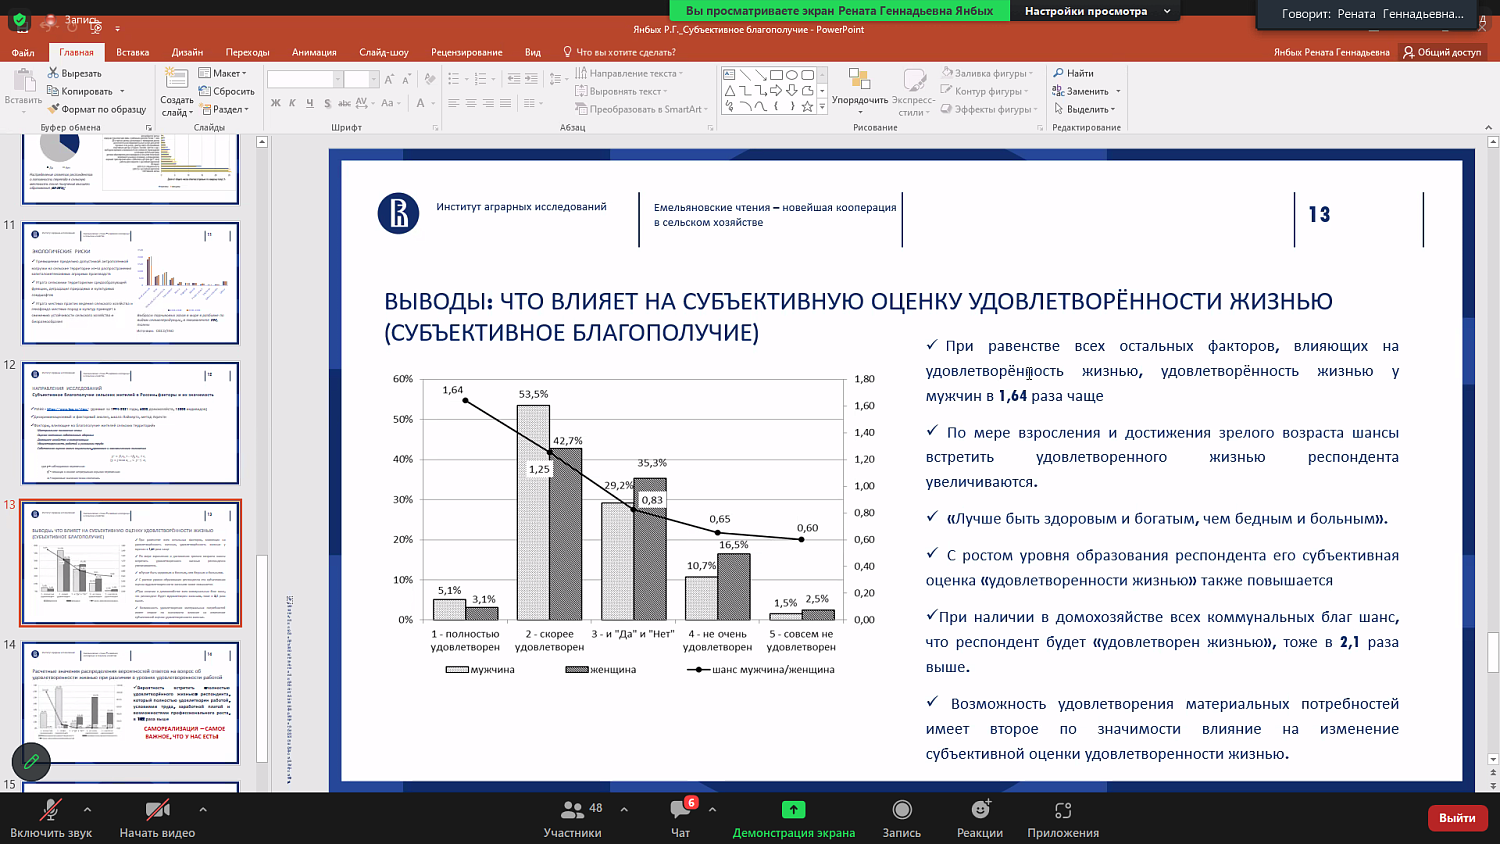The height and width of the screenshot is (844, 1500).
Task: Toggle bold formatting with the Ж icon
Action: (x=275, y=102)
